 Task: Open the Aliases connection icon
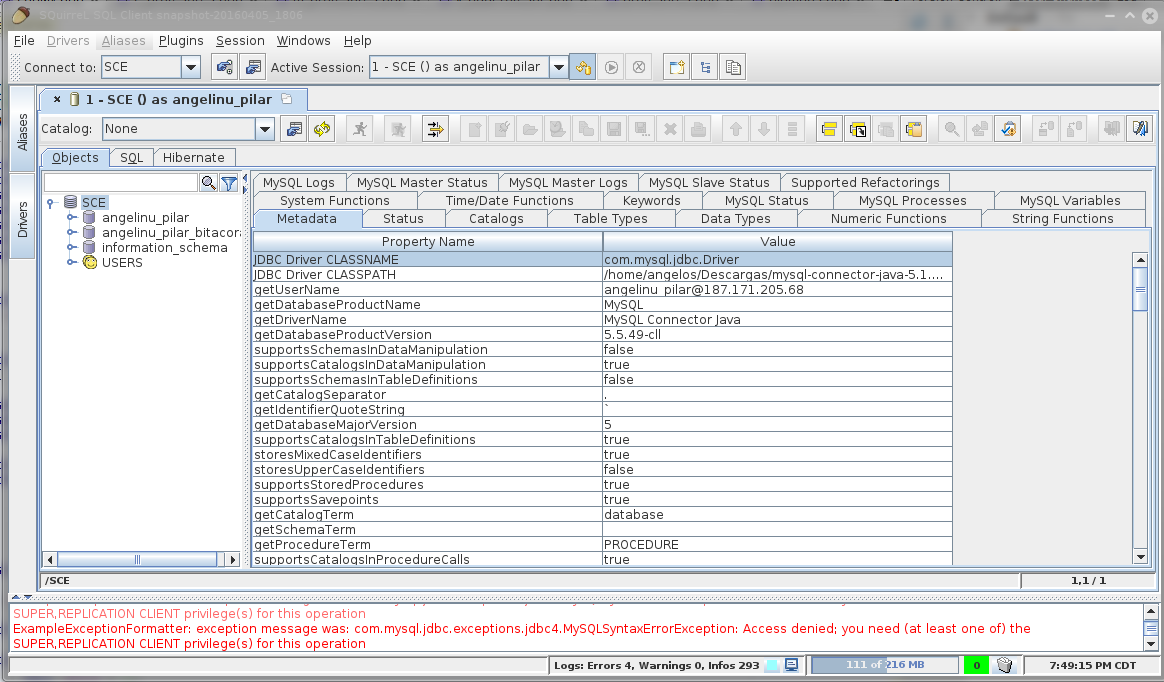[x=224, y=66]
